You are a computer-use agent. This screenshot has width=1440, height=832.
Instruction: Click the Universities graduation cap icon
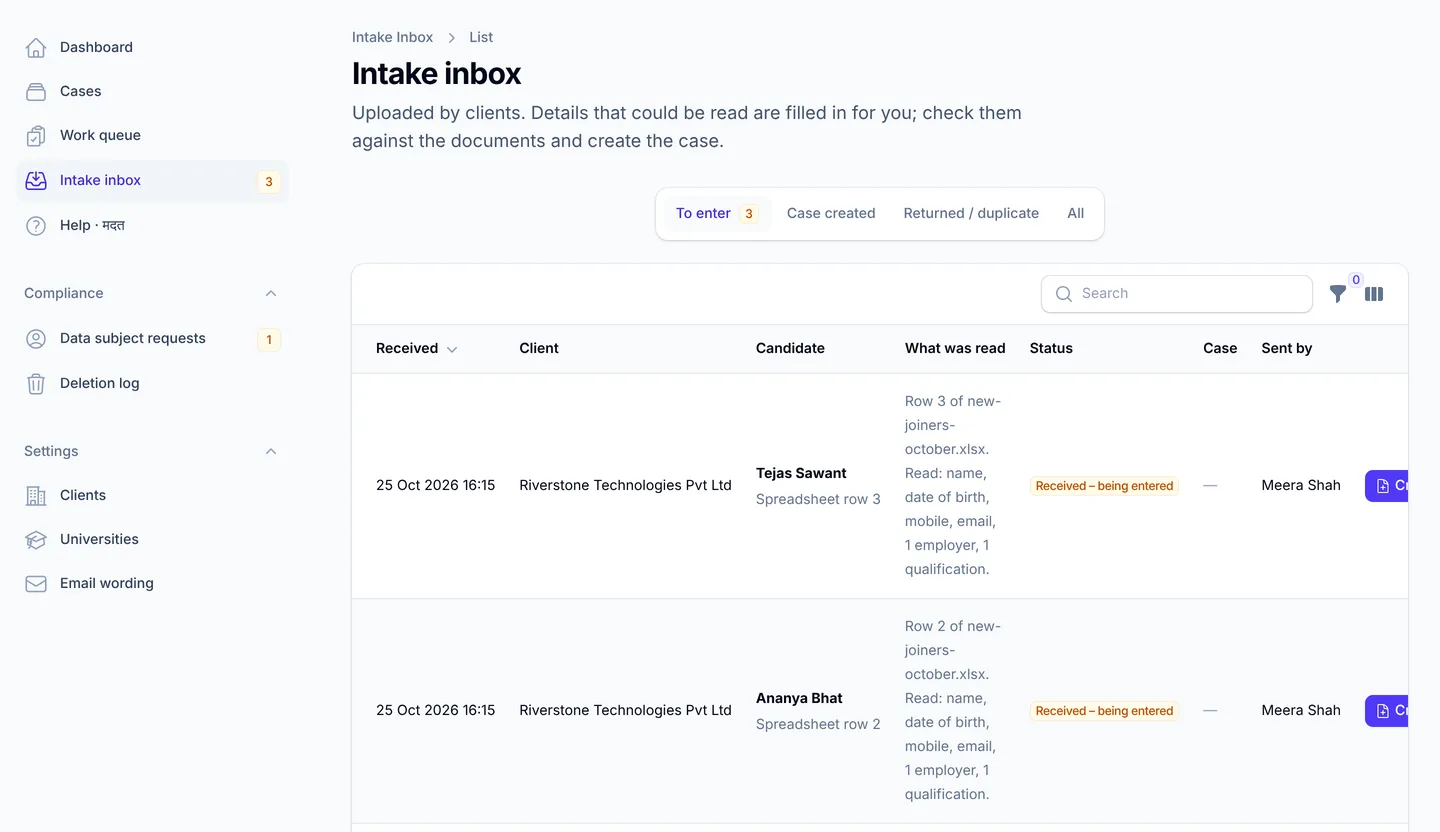pos(36,539)
